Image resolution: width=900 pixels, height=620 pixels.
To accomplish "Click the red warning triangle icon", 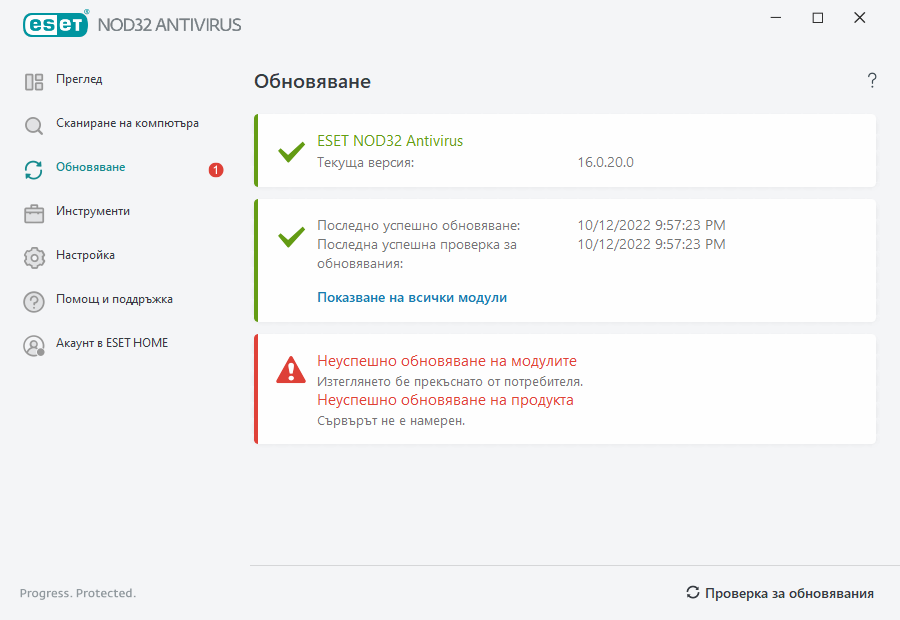I will pos(291,371).
